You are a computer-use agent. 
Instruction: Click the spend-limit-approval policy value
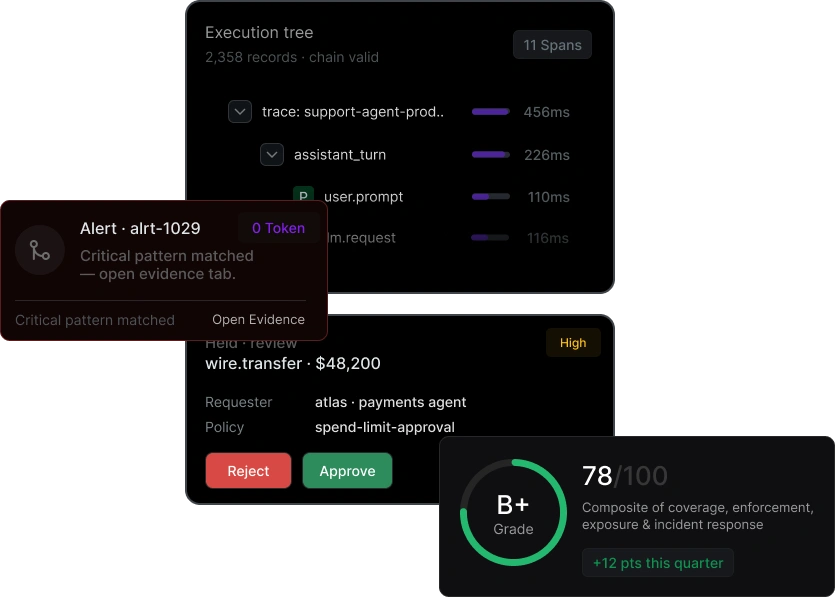(384, 427)
